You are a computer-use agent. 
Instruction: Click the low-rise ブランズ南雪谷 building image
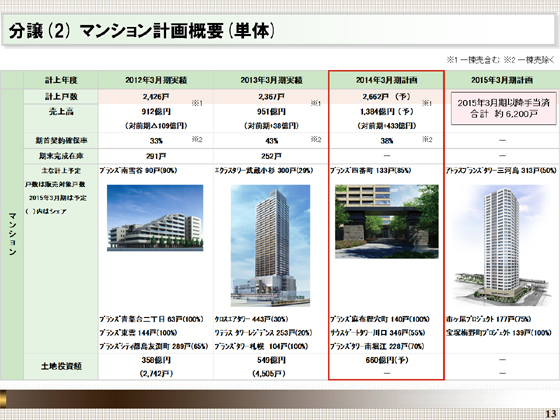(x=155, y=218)
